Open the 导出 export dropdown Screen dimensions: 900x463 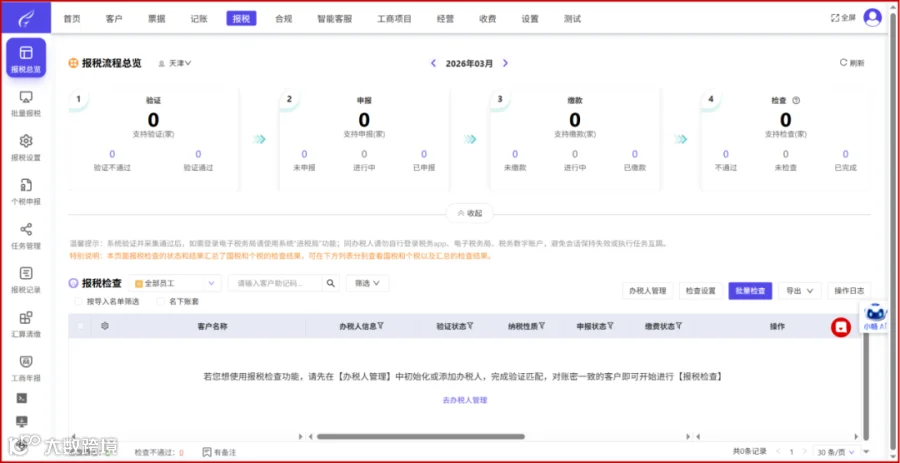pos(800,291)
